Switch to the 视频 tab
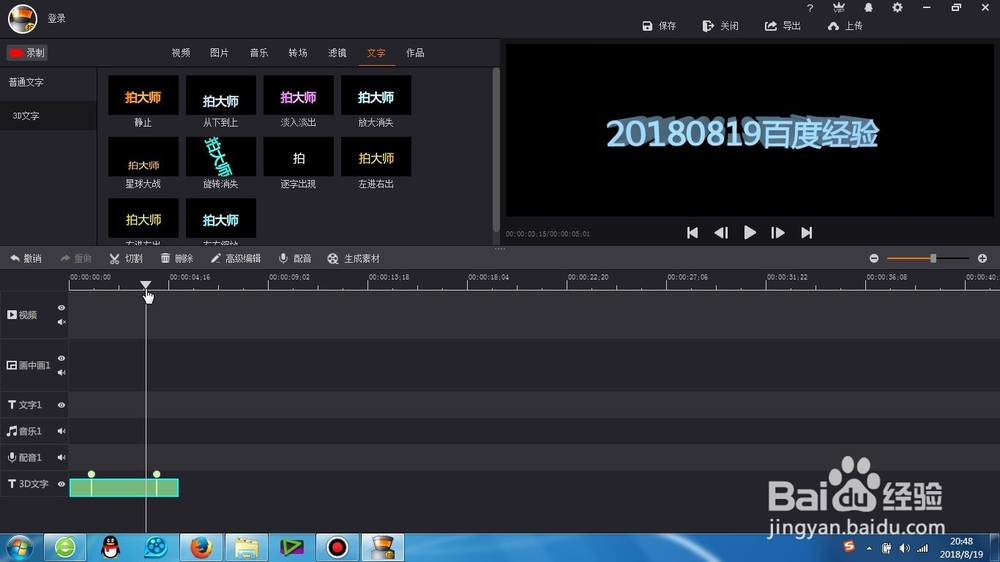Viewport: 1000px width, 562px height. coord(180,53)
